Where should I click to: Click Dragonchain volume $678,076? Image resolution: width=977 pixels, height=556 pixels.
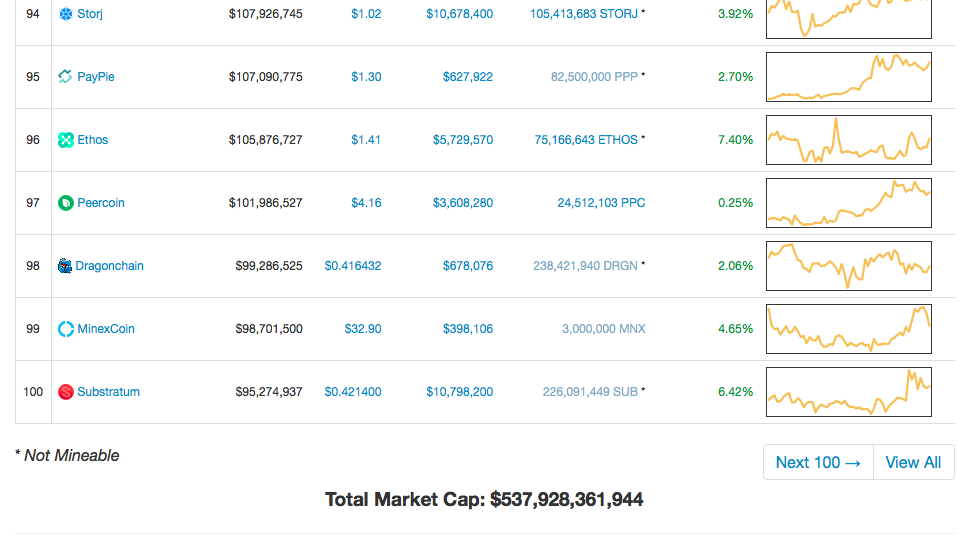click(468, 266)
